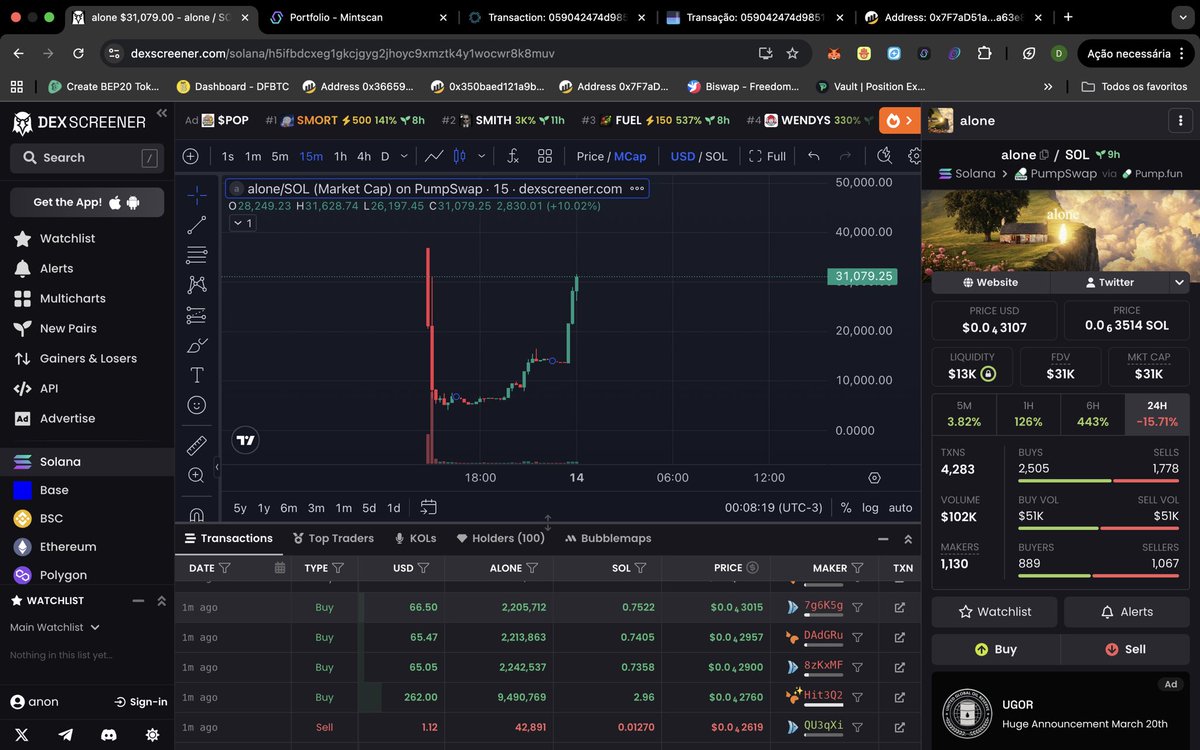Open the chart layout grid selector
This screenshot has height=750, width=1200.
pyautogui.click(x=545, y=156)
